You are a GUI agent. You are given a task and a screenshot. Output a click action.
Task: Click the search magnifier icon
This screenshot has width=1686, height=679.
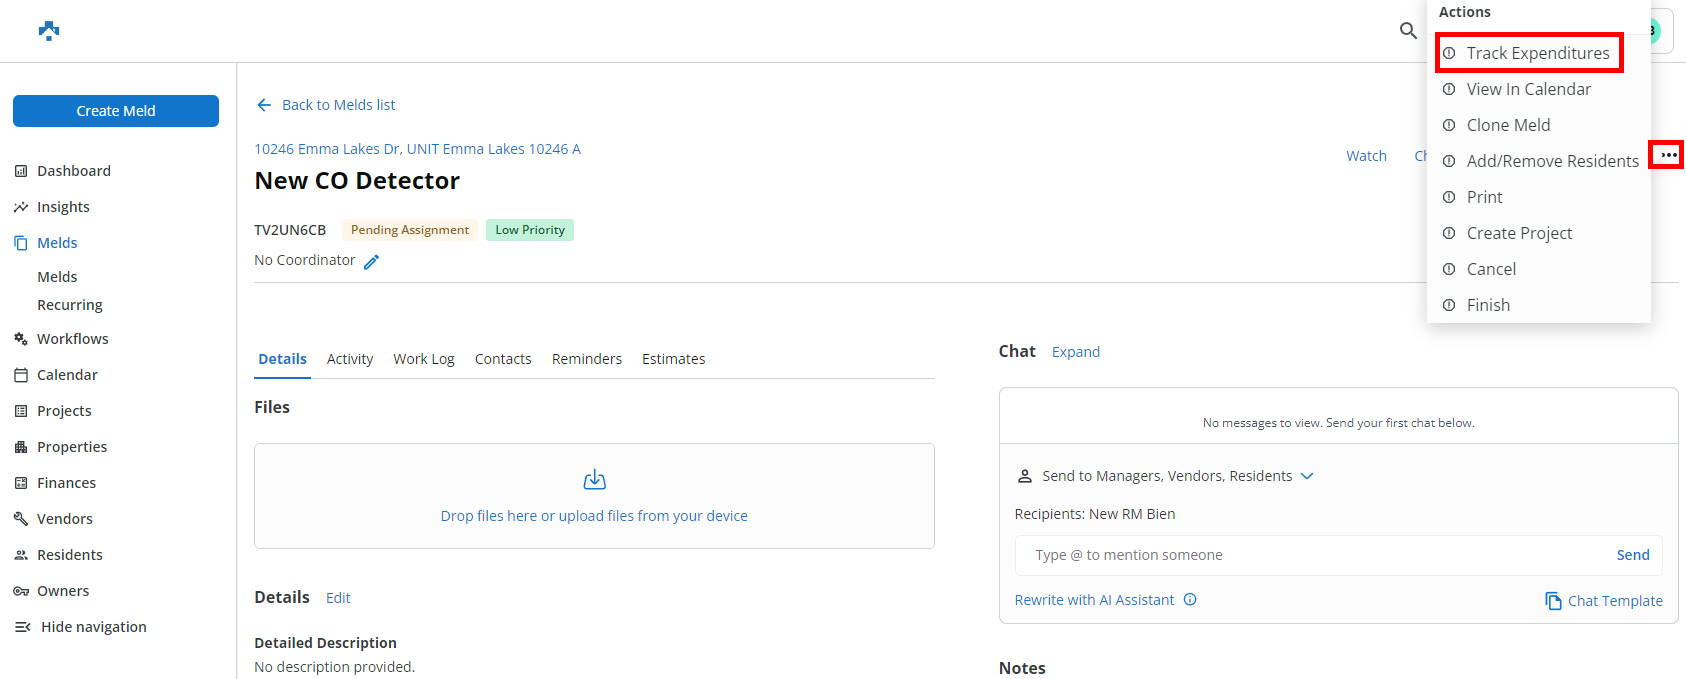point(1408,31)
